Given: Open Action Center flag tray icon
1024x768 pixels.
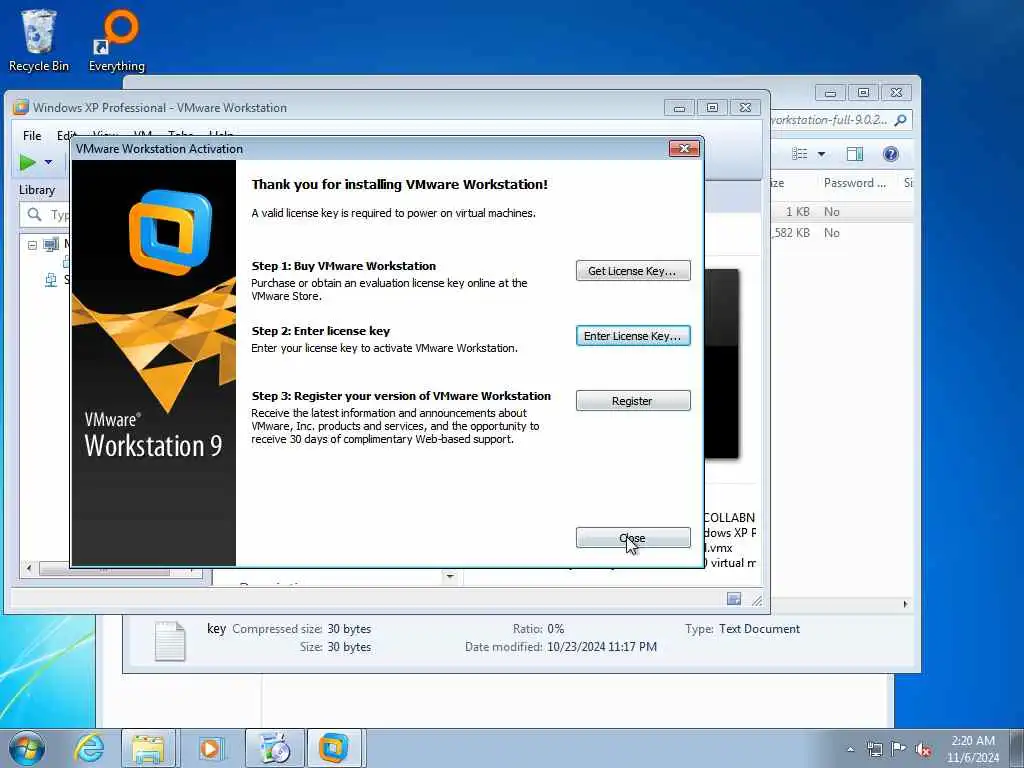Looking at the screenshot, I should click(x=899, y=749).
